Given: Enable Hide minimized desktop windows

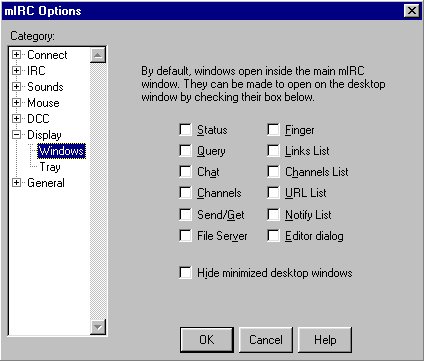Looking at the screenshot, I should point(185,272).
